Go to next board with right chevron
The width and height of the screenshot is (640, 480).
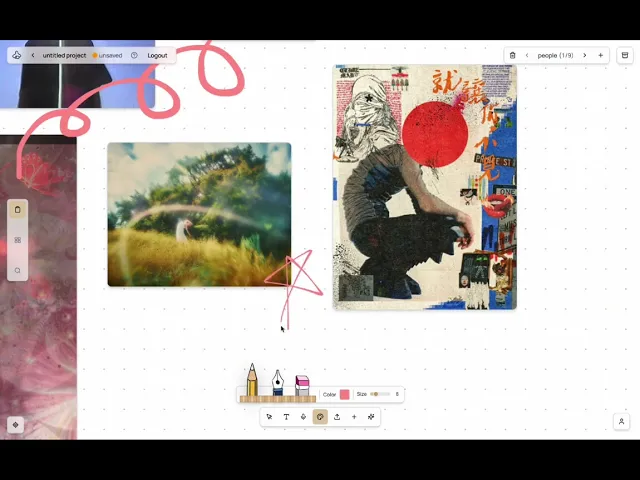tap(584, 55)
